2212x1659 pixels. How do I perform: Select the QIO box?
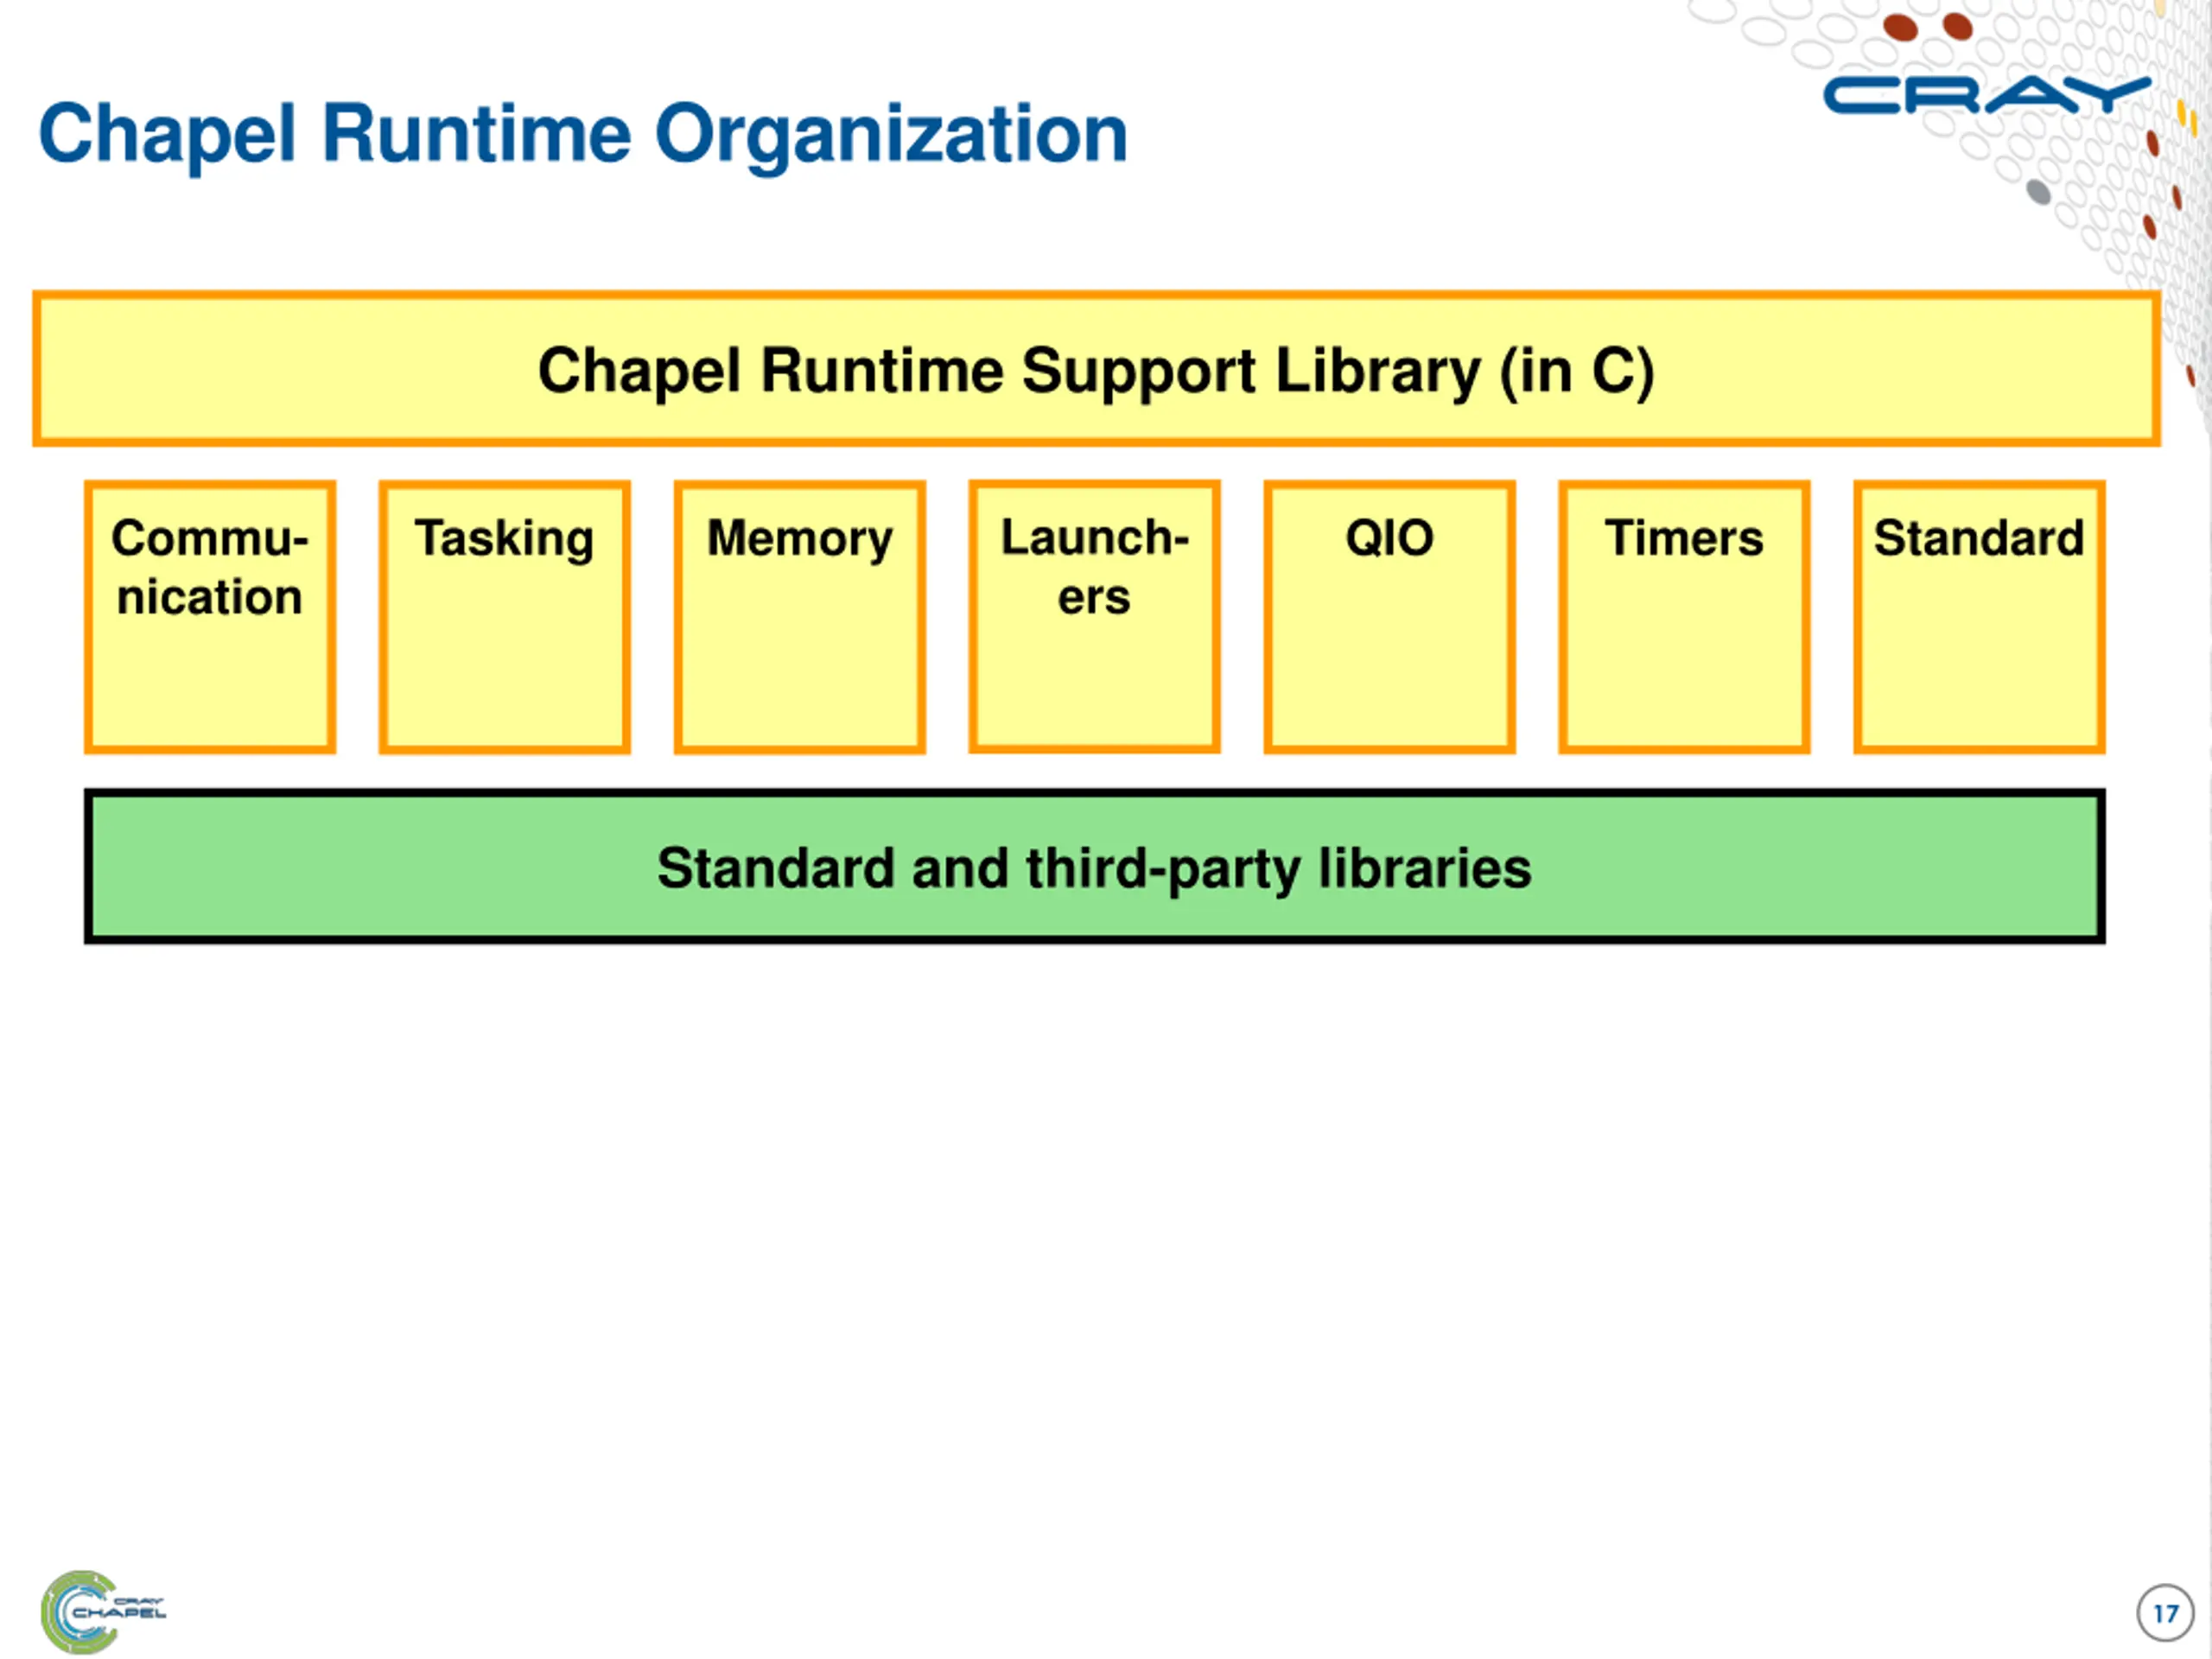[x=1390, y=617]
